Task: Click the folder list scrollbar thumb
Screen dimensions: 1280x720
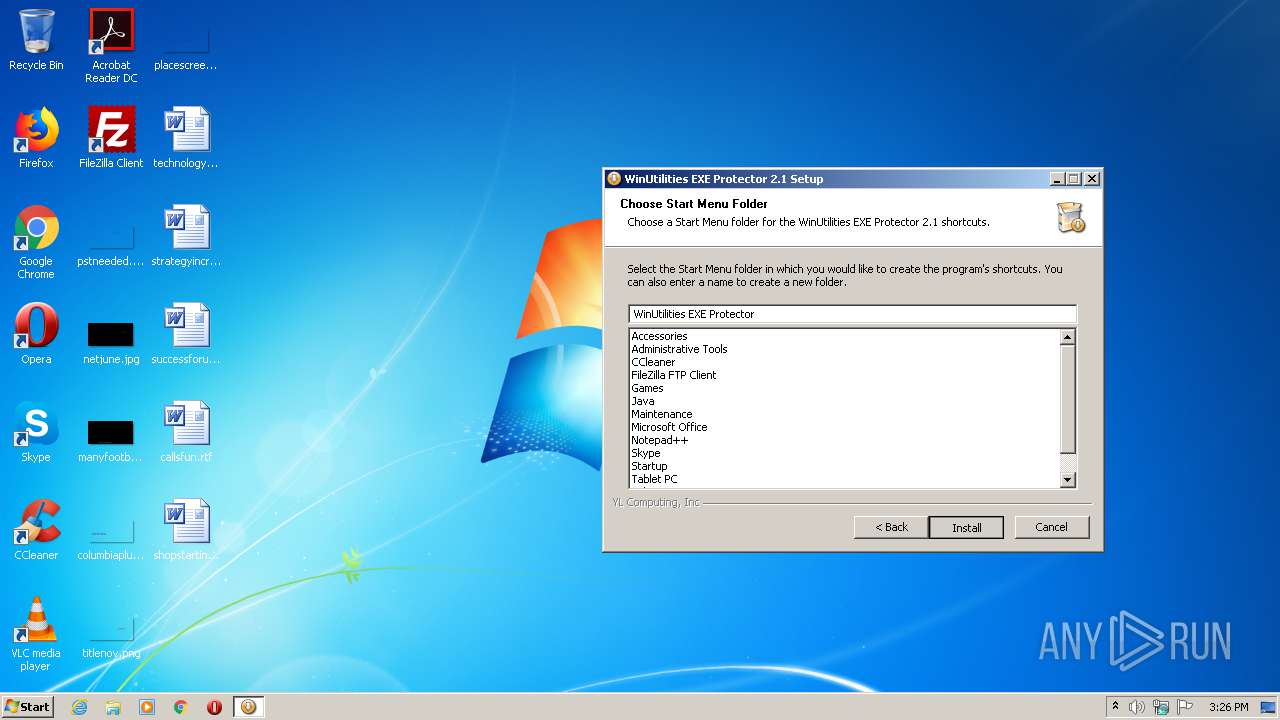Action: (x=1067, y=399)
